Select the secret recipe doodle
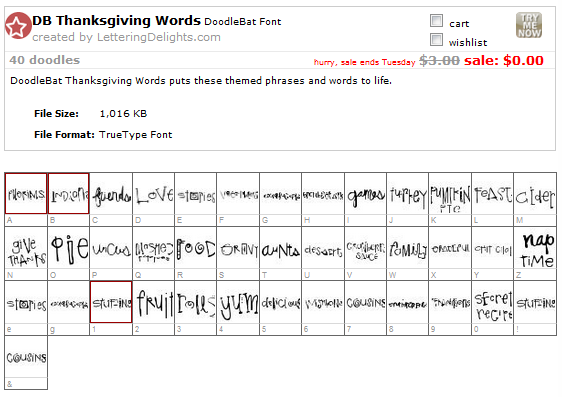 [492, 302]
